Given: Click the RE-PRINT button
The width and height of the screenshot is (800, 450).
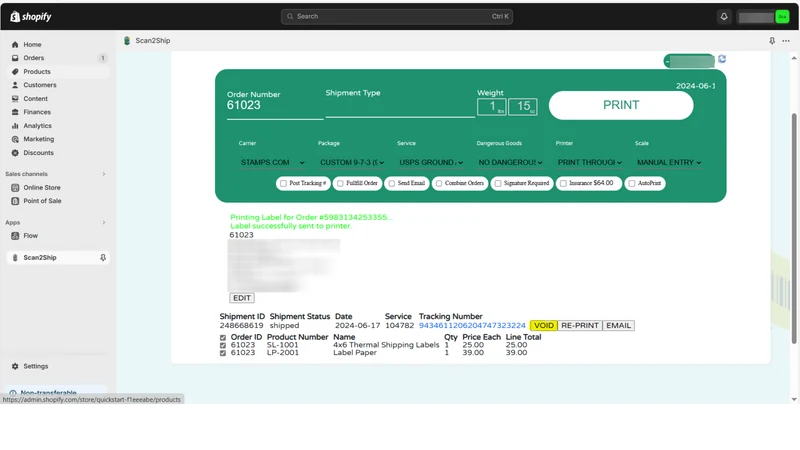Looking at the screenshot, I should coord(580,326).
